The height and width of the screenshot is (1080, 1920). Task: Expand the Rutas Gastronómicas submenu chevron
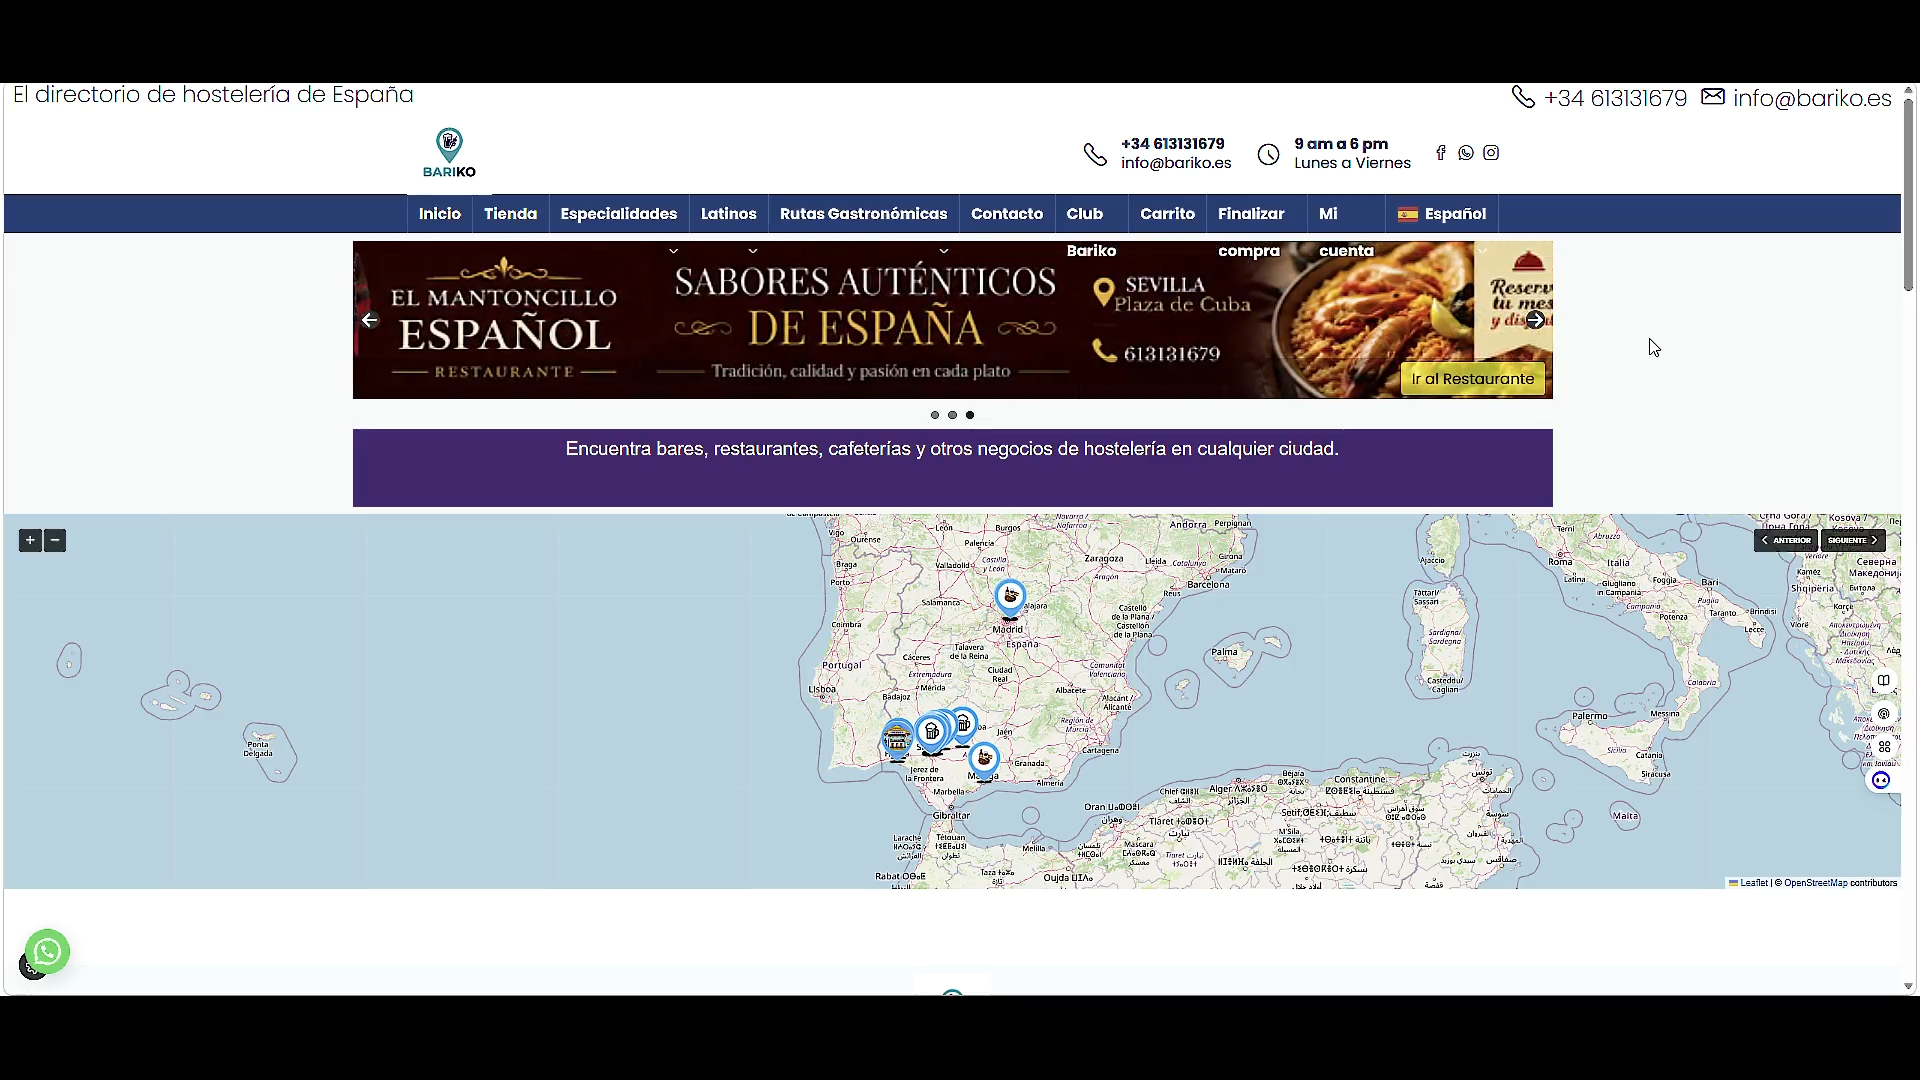[944, 251]
